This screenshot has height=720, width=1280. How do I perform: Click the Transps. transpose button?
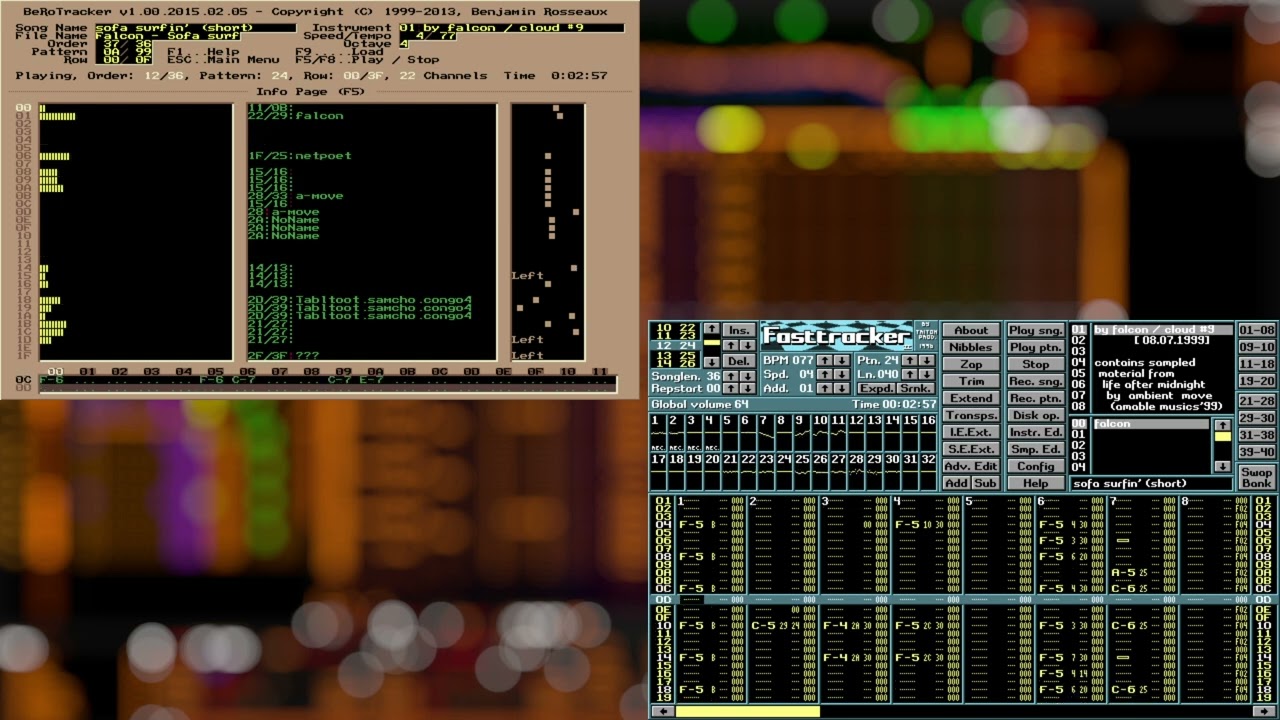pyautogui.click(x=971, y=415)
